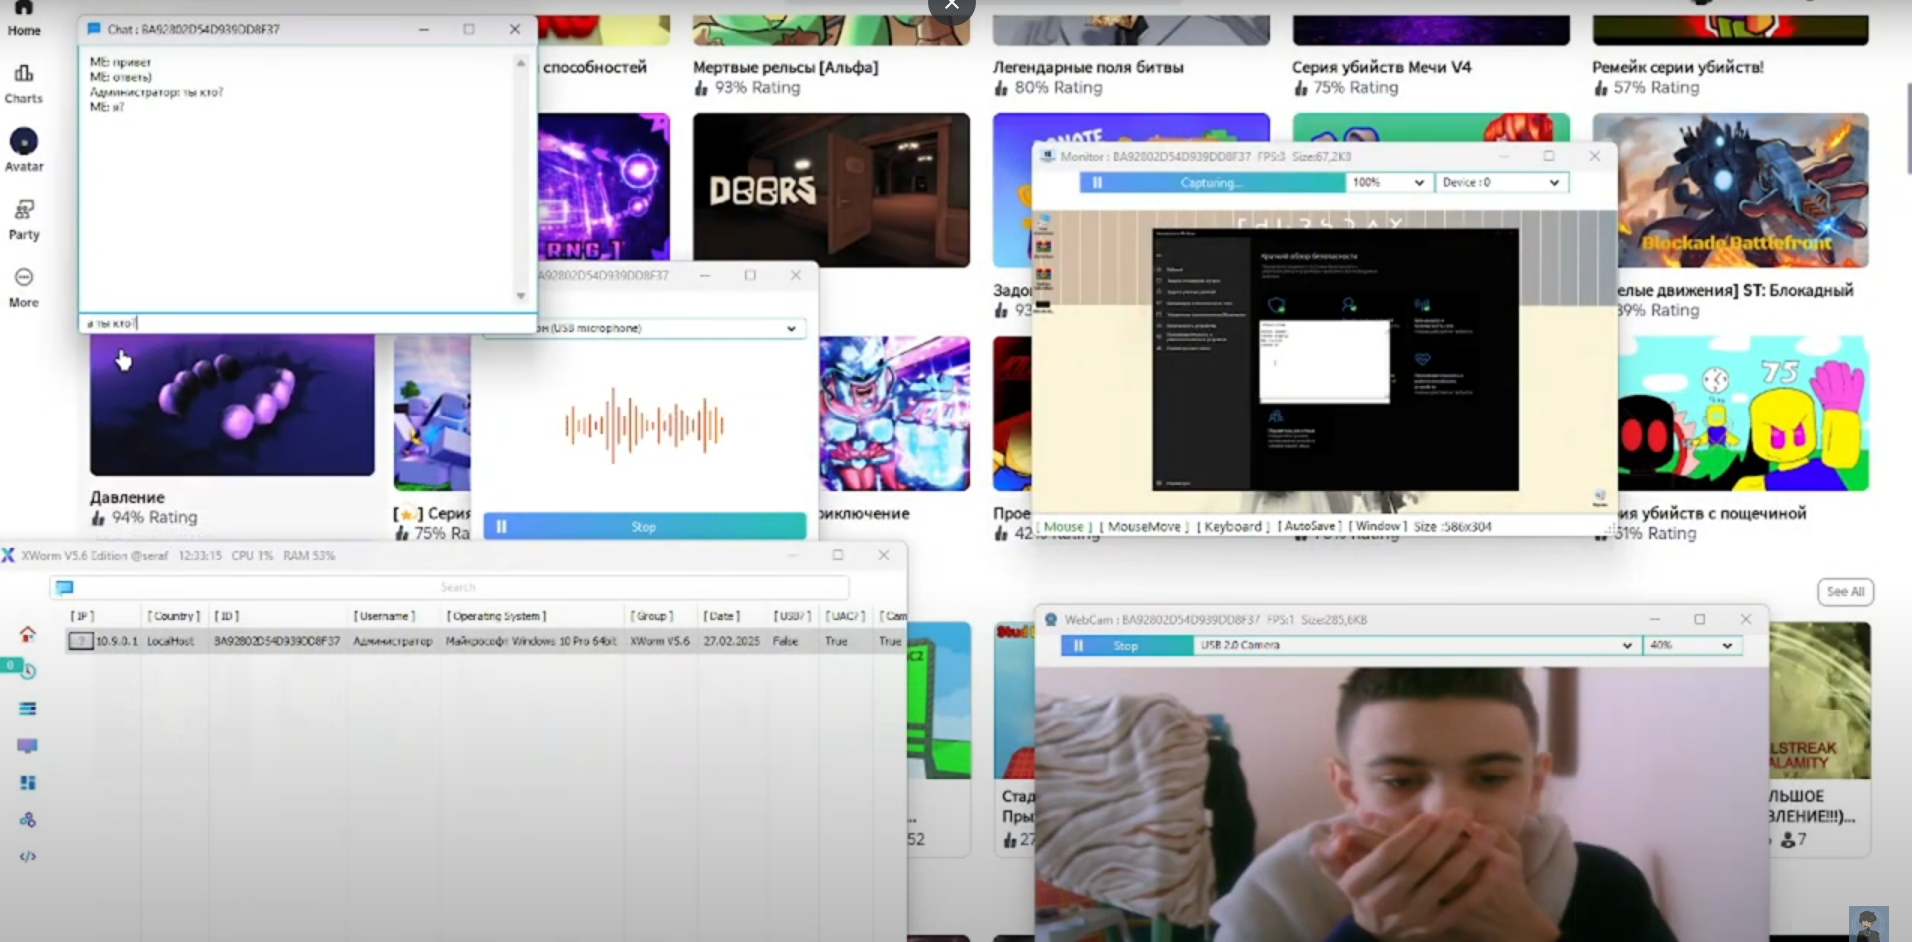Click the Легендарные поля битвы game title
Viewport: 1912px width, 942px height.
(x=1088, y=67)
